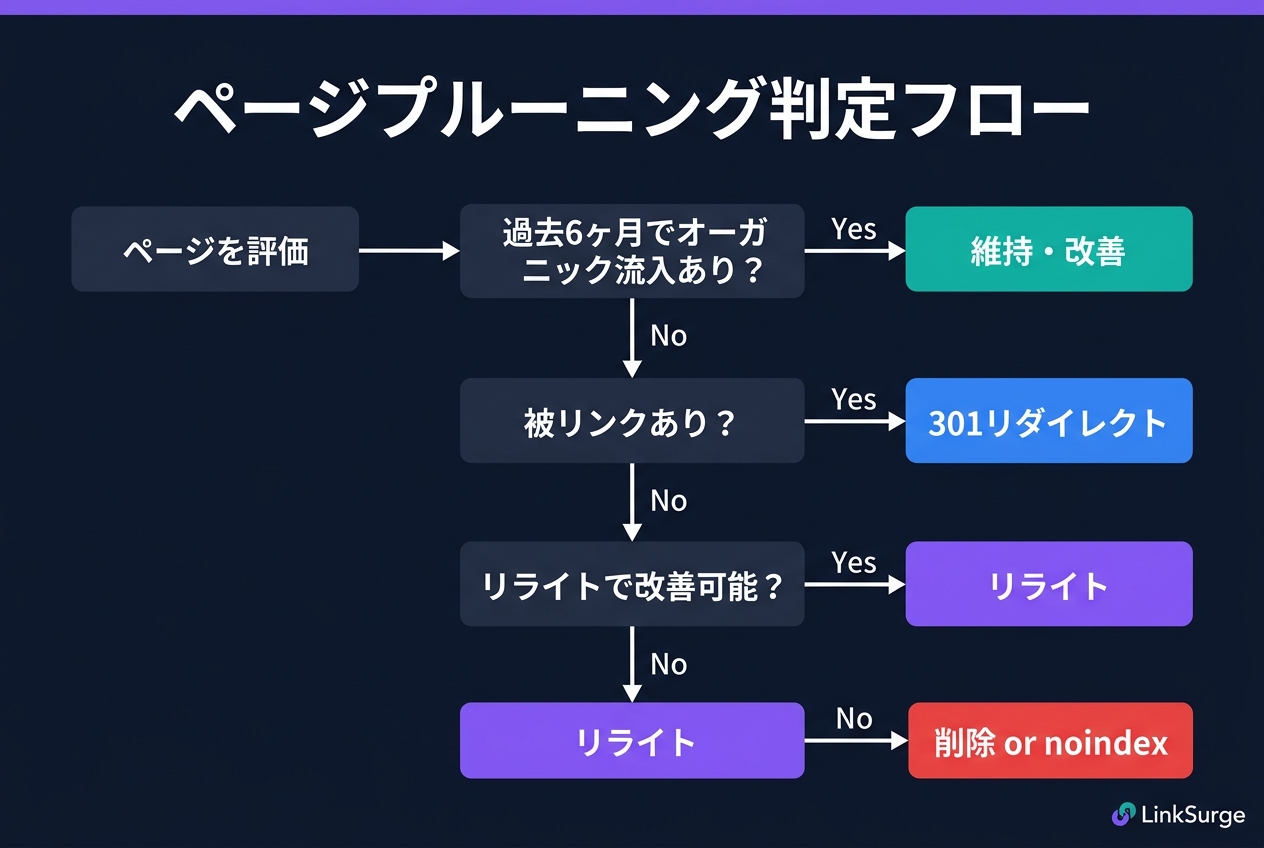
Task: Click the ページプルーニング判定フロー title
Action: point(631,108)
